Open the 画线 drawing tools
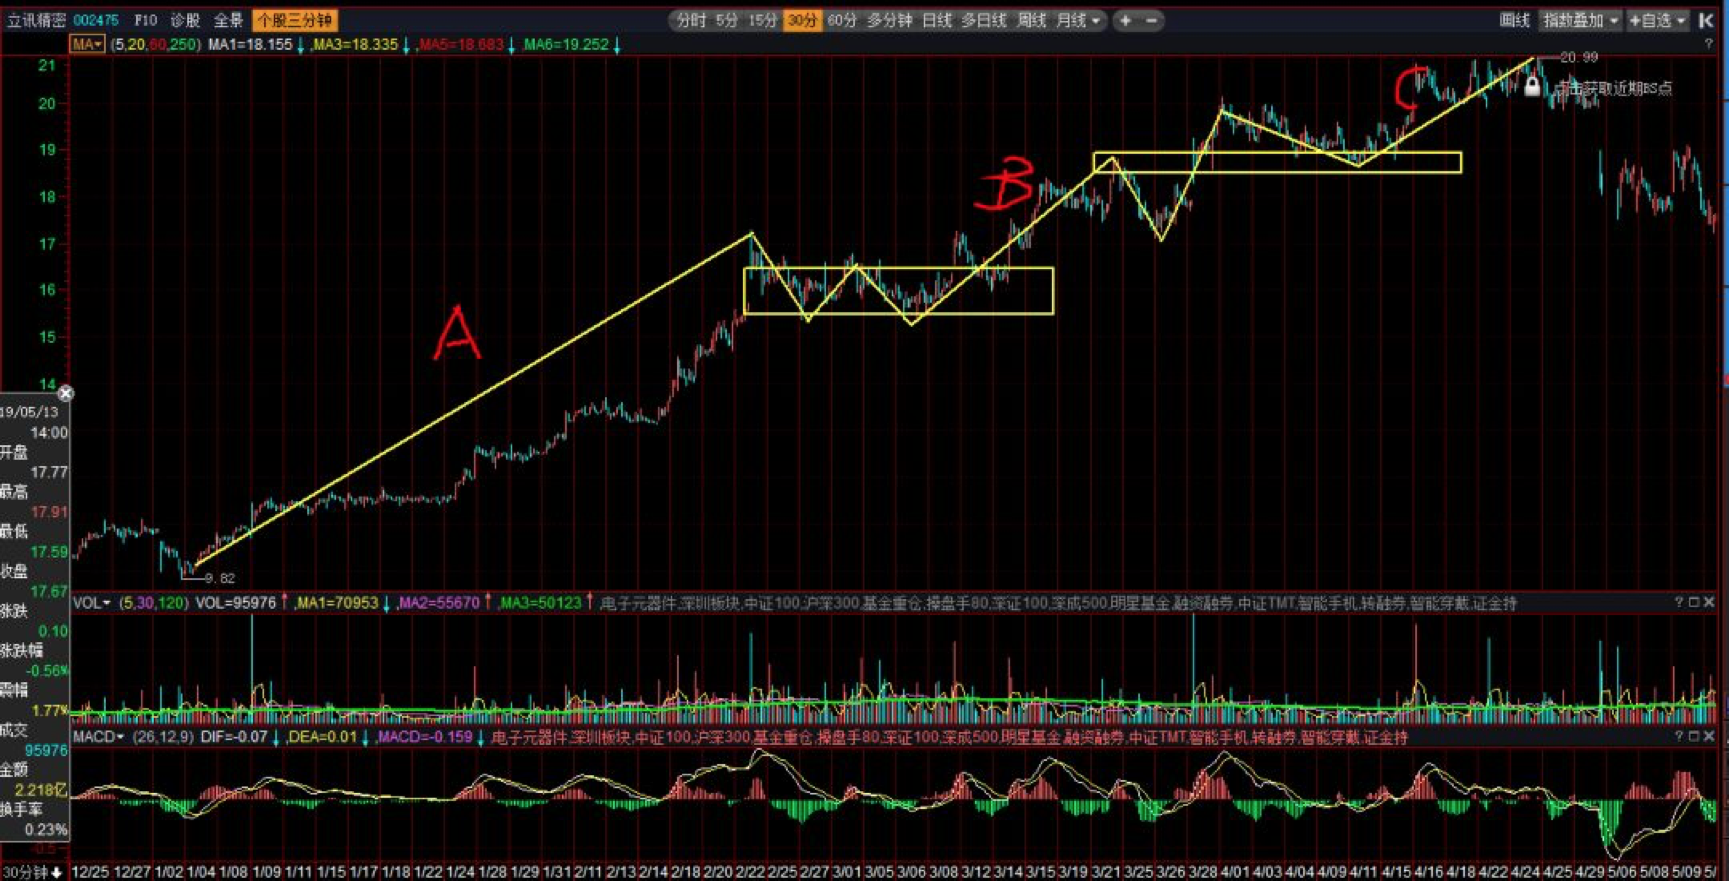This screenshot has width=1729, height=881. click(x=1514, y=20)
